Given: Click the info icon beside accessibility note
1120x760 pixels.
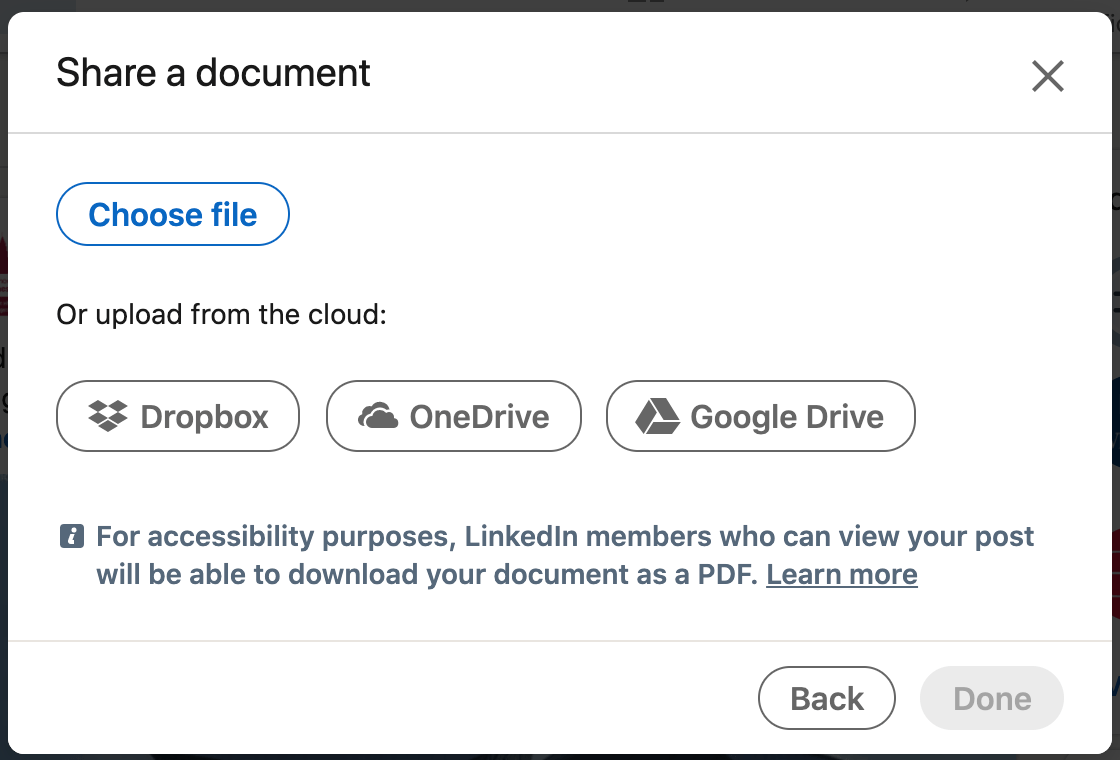Looking at the screenshot, I should coord(72,536).
